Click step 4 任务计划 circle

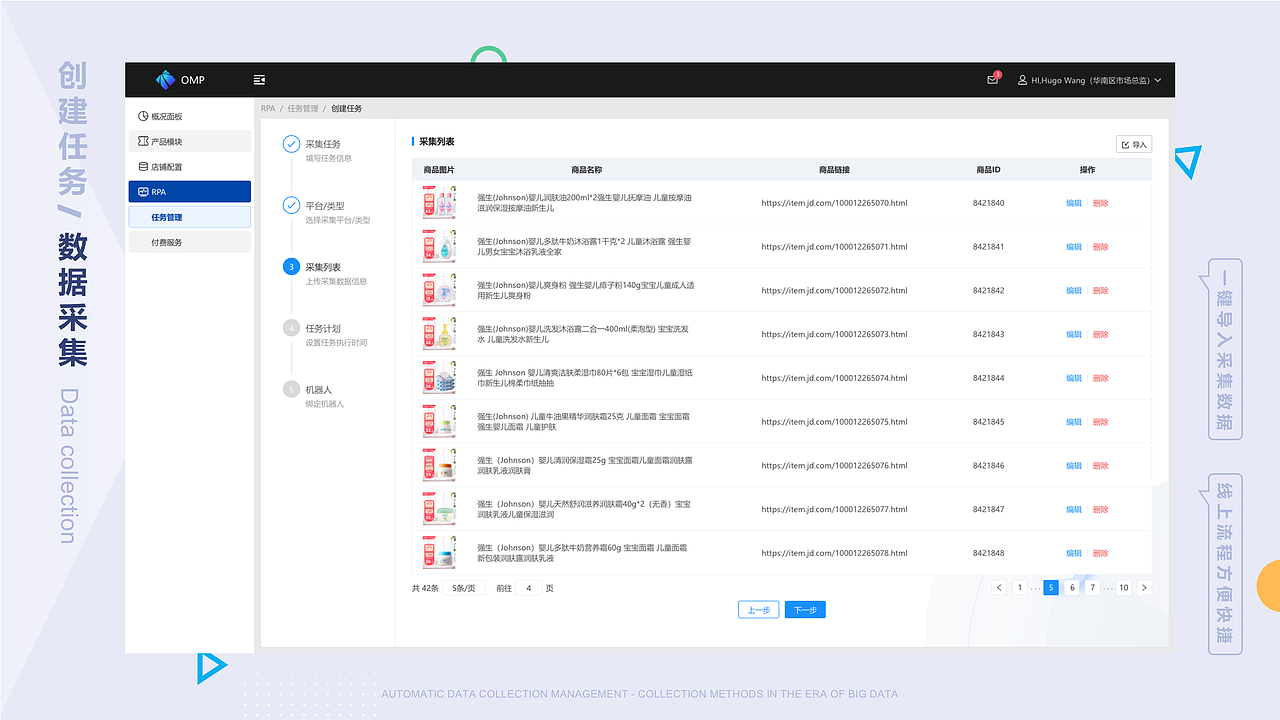[291, 328]
